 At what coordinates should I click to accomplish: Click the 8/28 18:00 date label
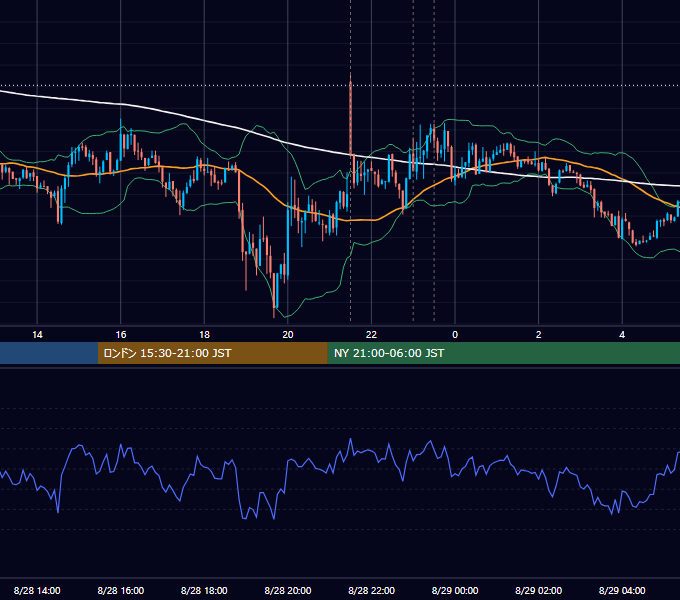(204, 590)
